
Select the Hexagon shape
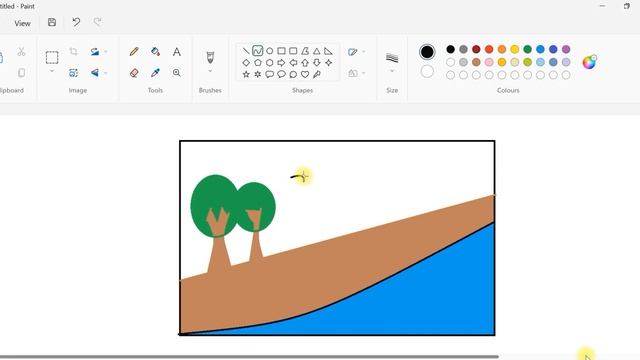click(269, 63)
